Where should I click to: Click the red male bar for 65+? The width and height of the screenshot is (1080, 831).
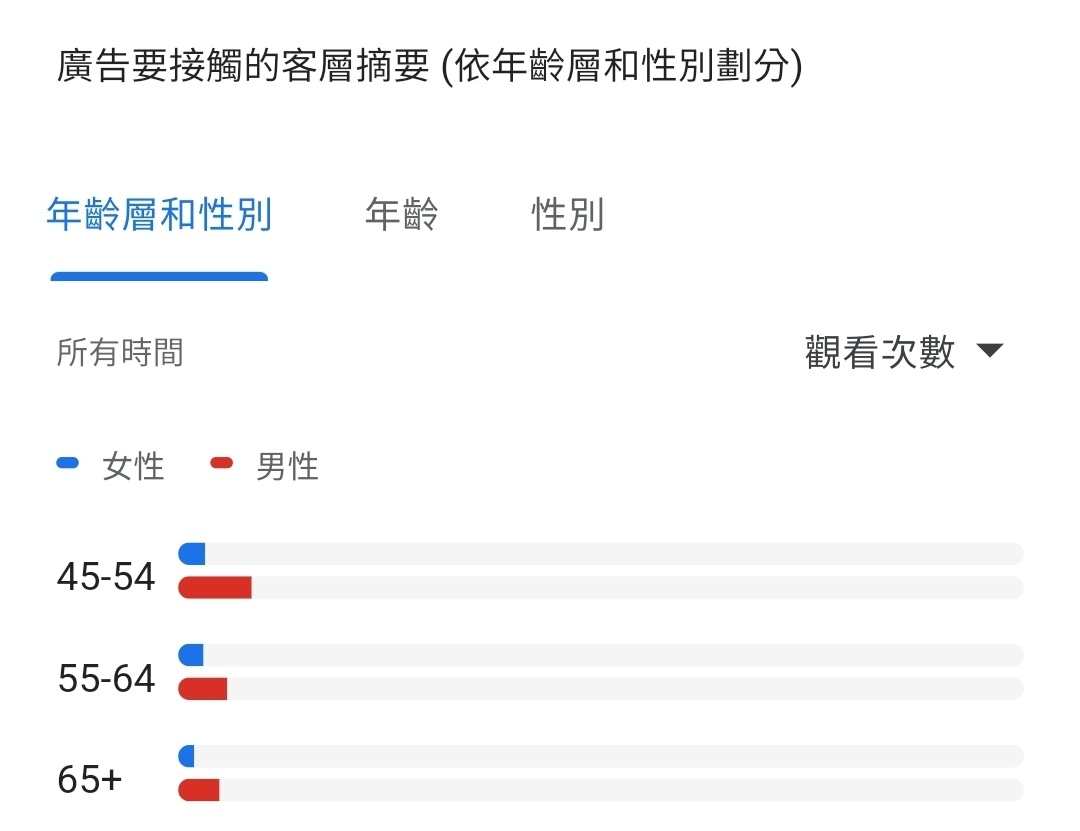tap(198, 790)
